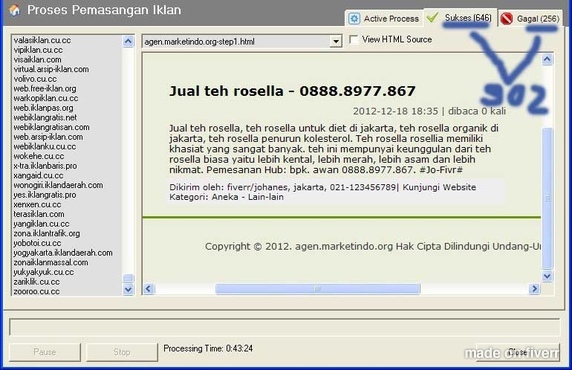
Task: Click the vertical scrollbar thumb in the preview
Action: [x=547, y=199]
